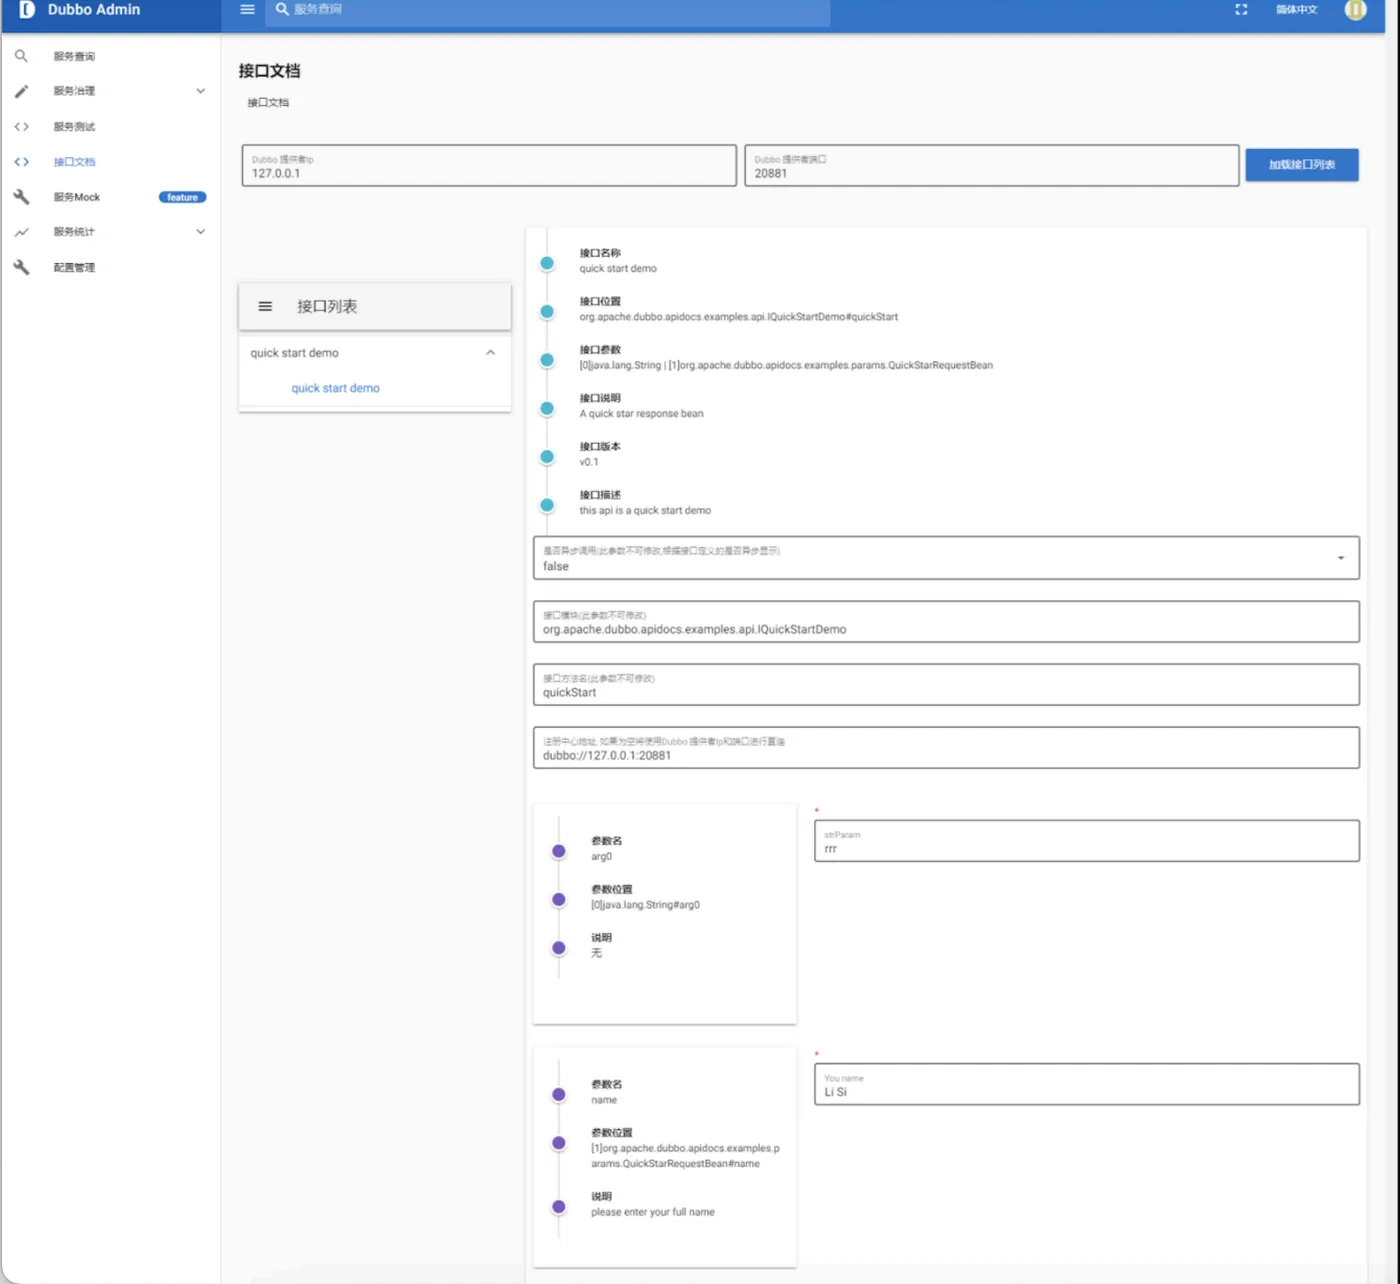
Task: Expand the 服务统计 chevron
Action: point(200,232)
